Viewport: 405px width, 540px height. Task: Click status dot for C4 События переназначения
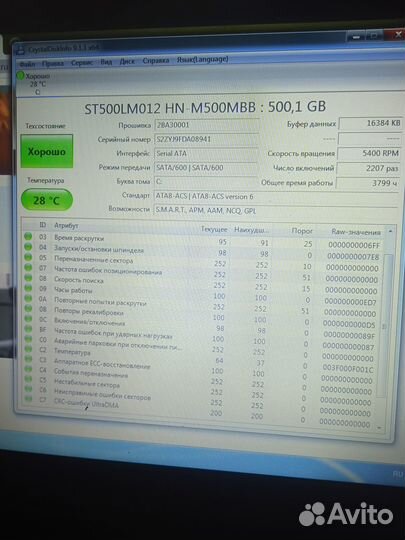(x=28, y=369)
